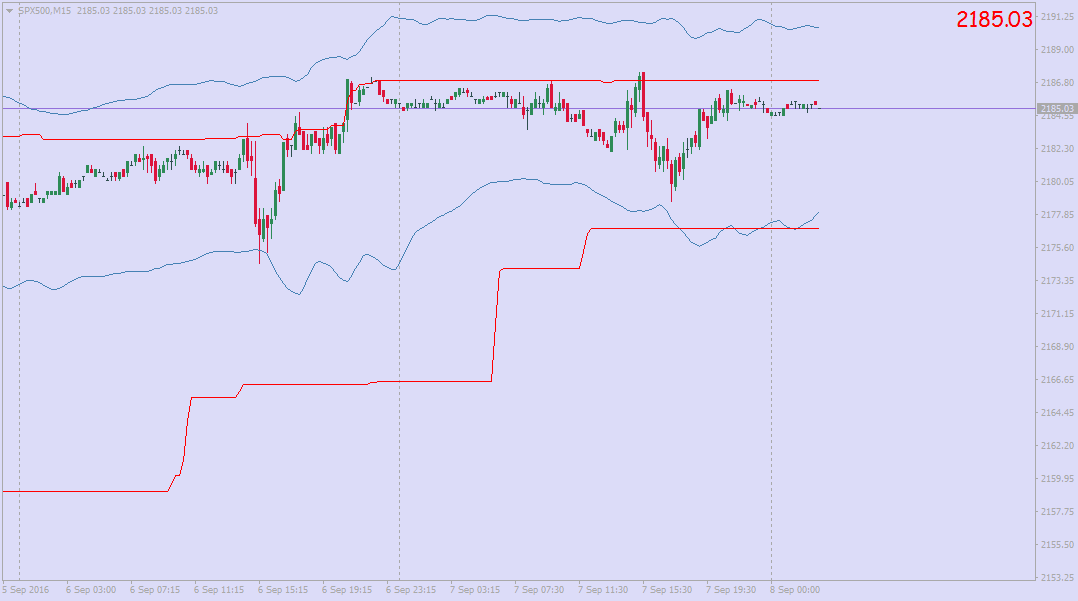This screenshot has height=601, width=1078.
Task: Click the 7 Sep 07:30 time label
Action: (538, 590)
